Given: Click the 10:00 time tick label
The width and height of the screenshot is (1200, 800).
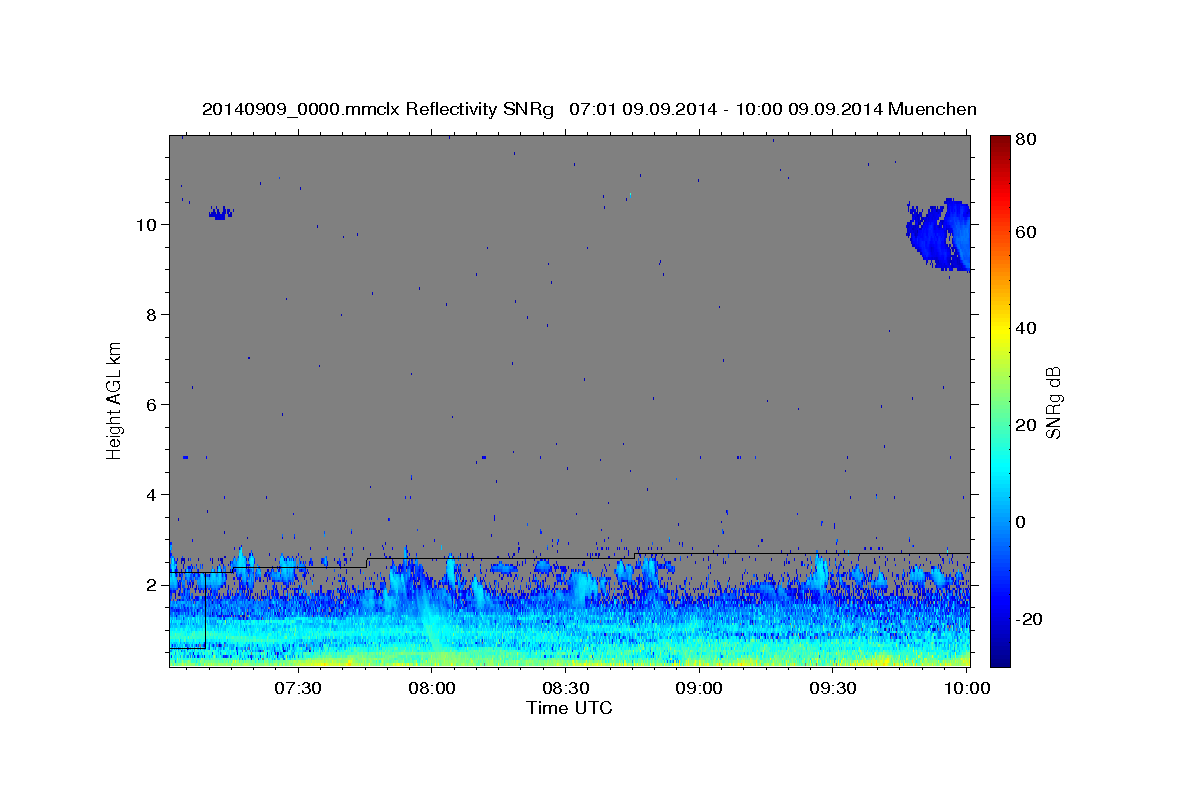Looking at the screenshot, I should point(966,688).
